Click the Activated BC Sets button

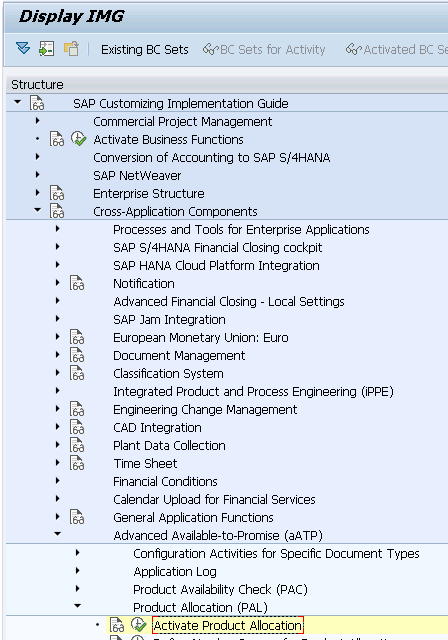[x=397, y=49]
